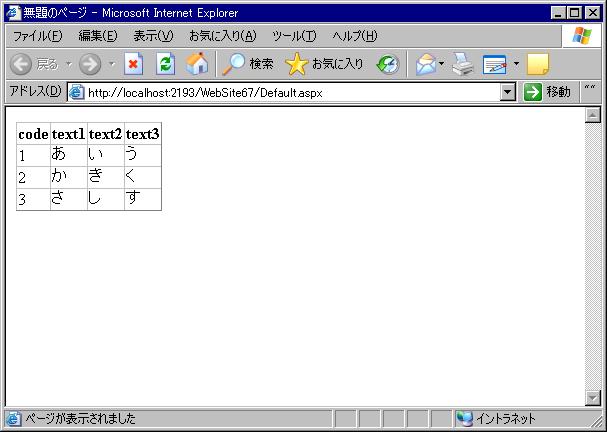Viewport: 607px width, 432px height.
Task: Click the cell containing し
Action: tap(106, 200)
